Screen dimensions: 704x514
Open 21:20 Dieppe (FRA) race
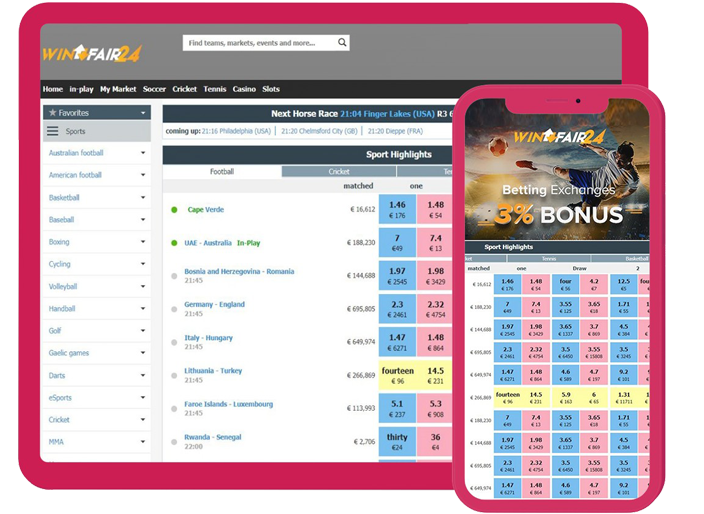[395, 131]
